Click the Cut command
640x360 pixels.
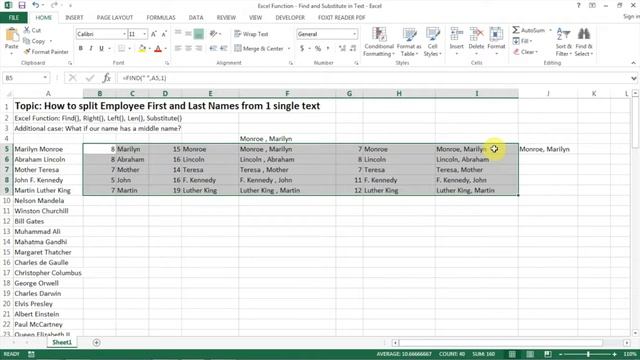point(32,30)
